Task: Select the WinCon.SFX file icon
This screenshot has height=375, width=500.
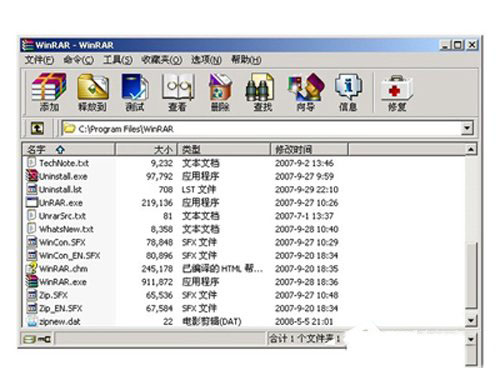Action: tap(32, 242)
